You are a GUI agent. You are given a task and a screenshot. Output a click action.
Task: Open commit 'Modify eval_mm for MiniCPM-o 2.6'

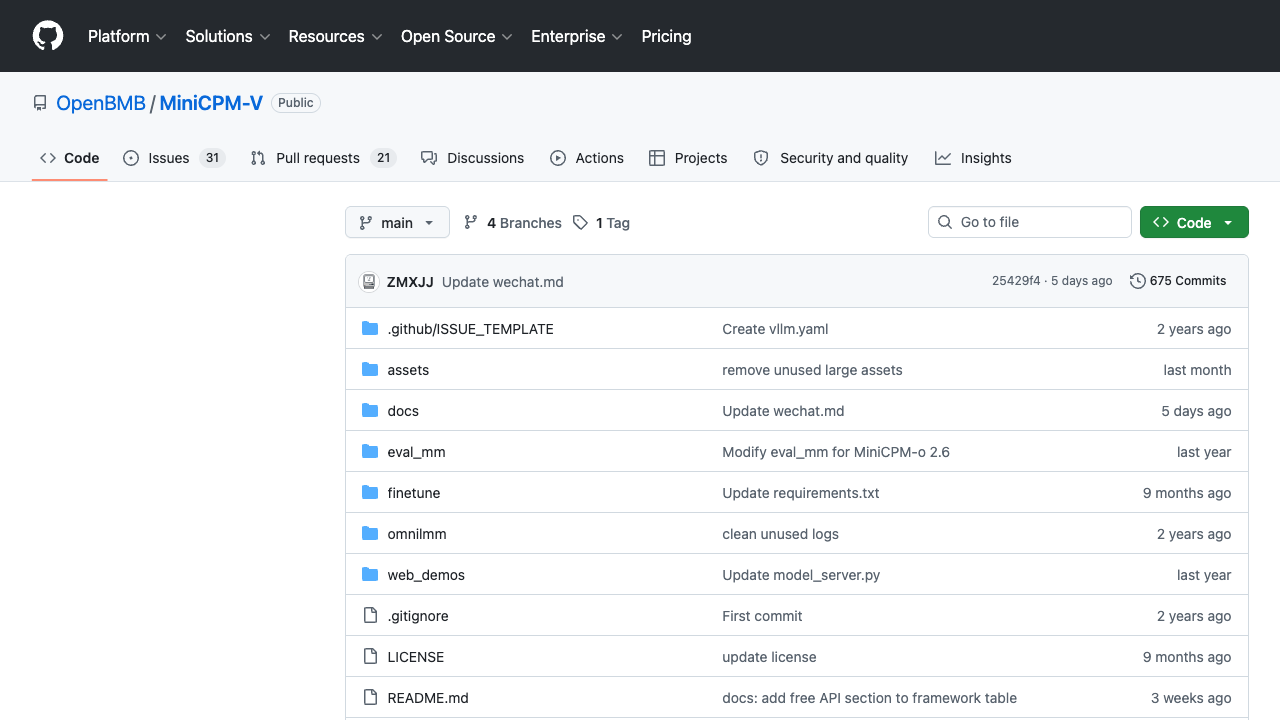click(x=836, y=452)
